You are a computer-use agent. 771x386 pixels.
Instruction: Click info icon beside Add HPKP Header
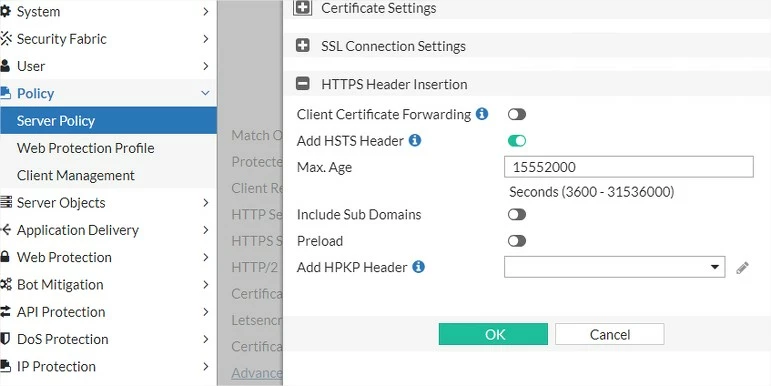(418, 267)
